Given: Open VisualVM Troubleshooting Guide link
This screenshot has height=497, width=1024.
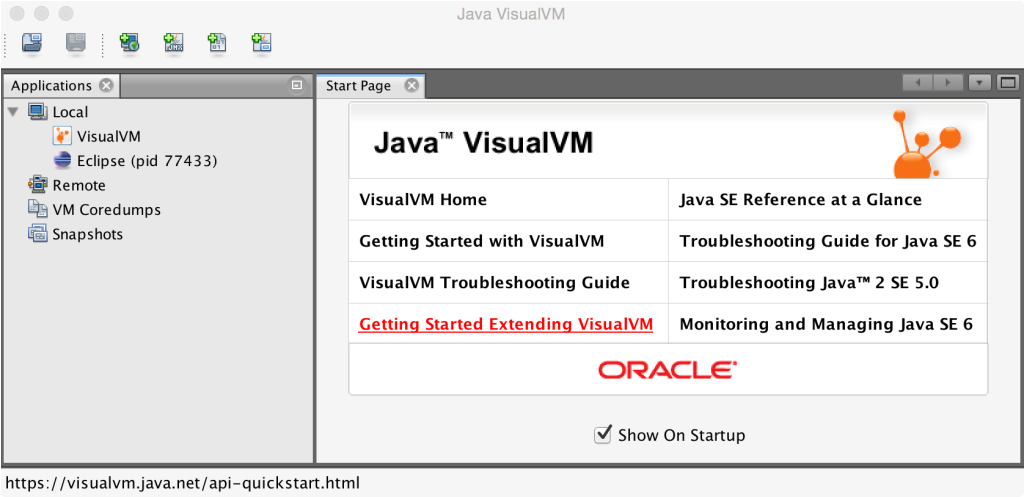Looking at the screenshot, I should [494, 283].
